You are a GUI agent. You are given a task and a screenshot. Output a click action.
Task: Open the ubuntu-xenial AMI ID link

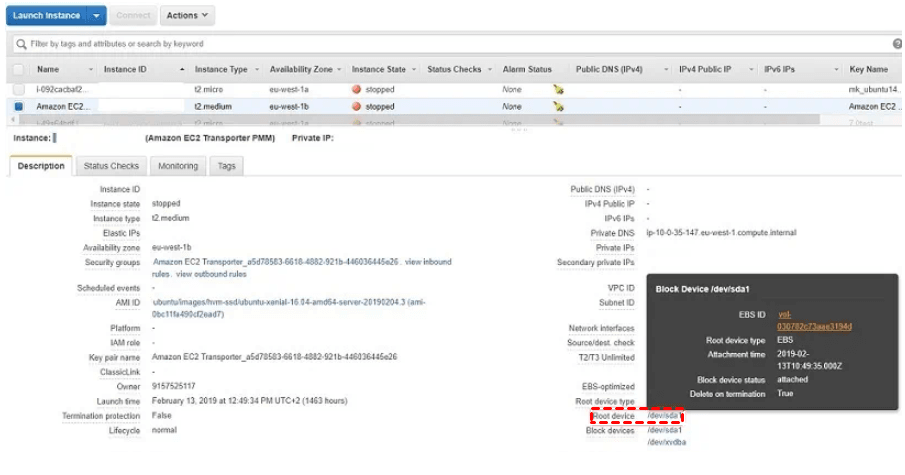289,308
